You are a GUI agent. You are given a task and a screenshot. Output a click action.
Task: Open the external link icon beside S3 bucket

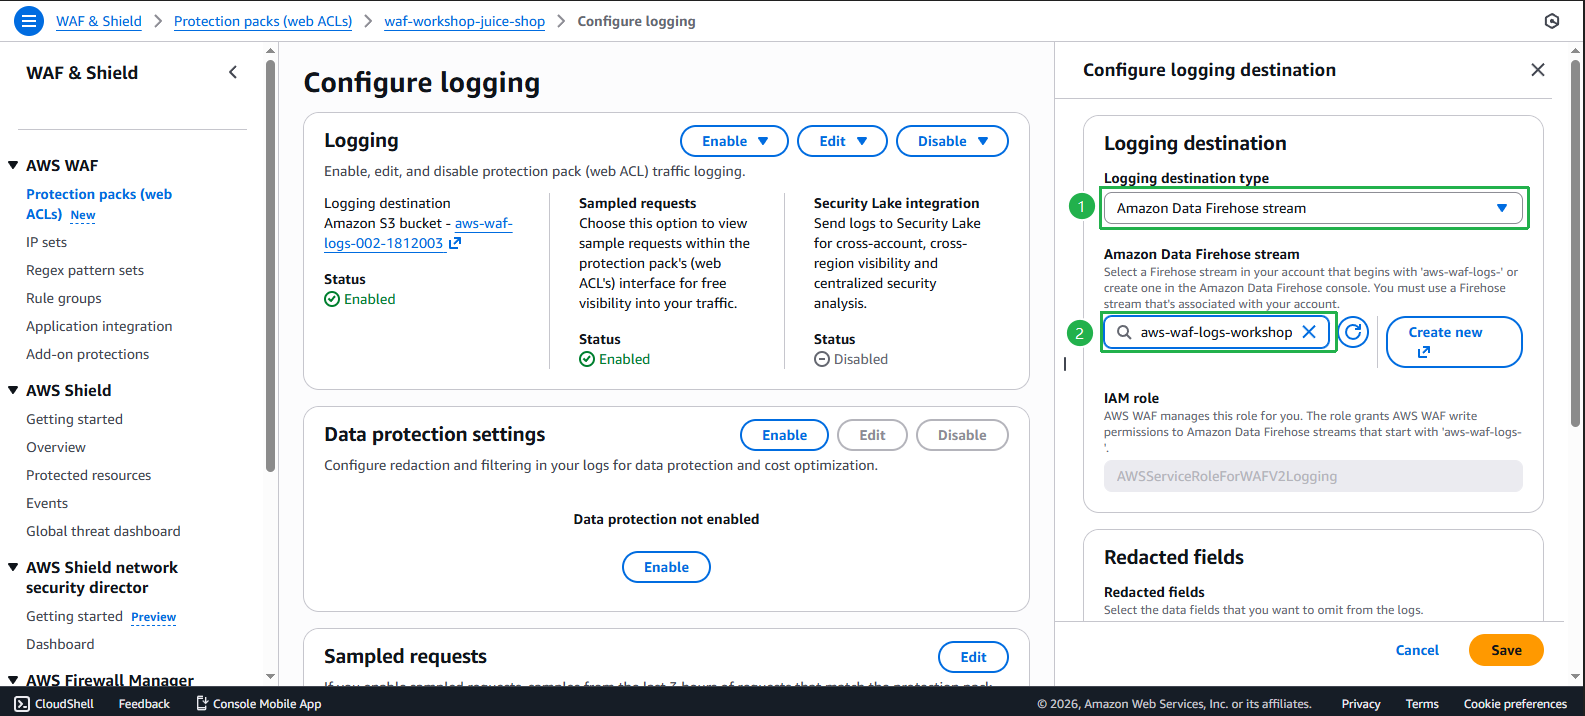point(455,243)
